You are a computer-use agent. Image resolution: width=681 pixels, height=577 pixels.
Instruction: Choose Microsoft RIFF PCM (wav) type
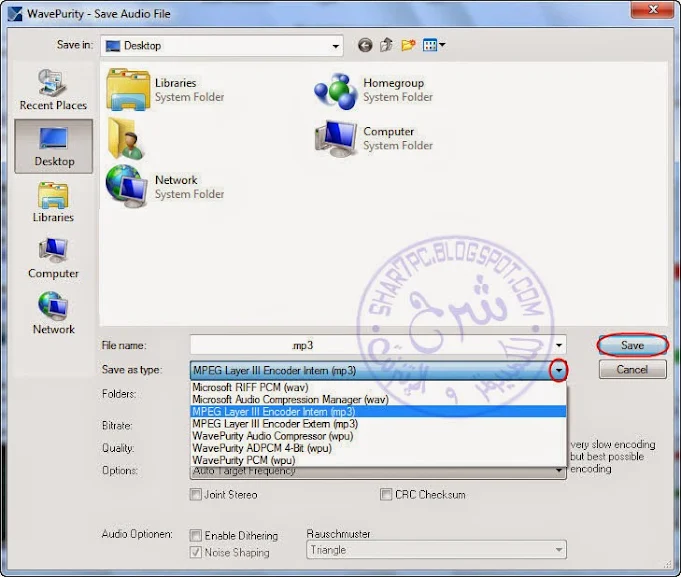378,387
